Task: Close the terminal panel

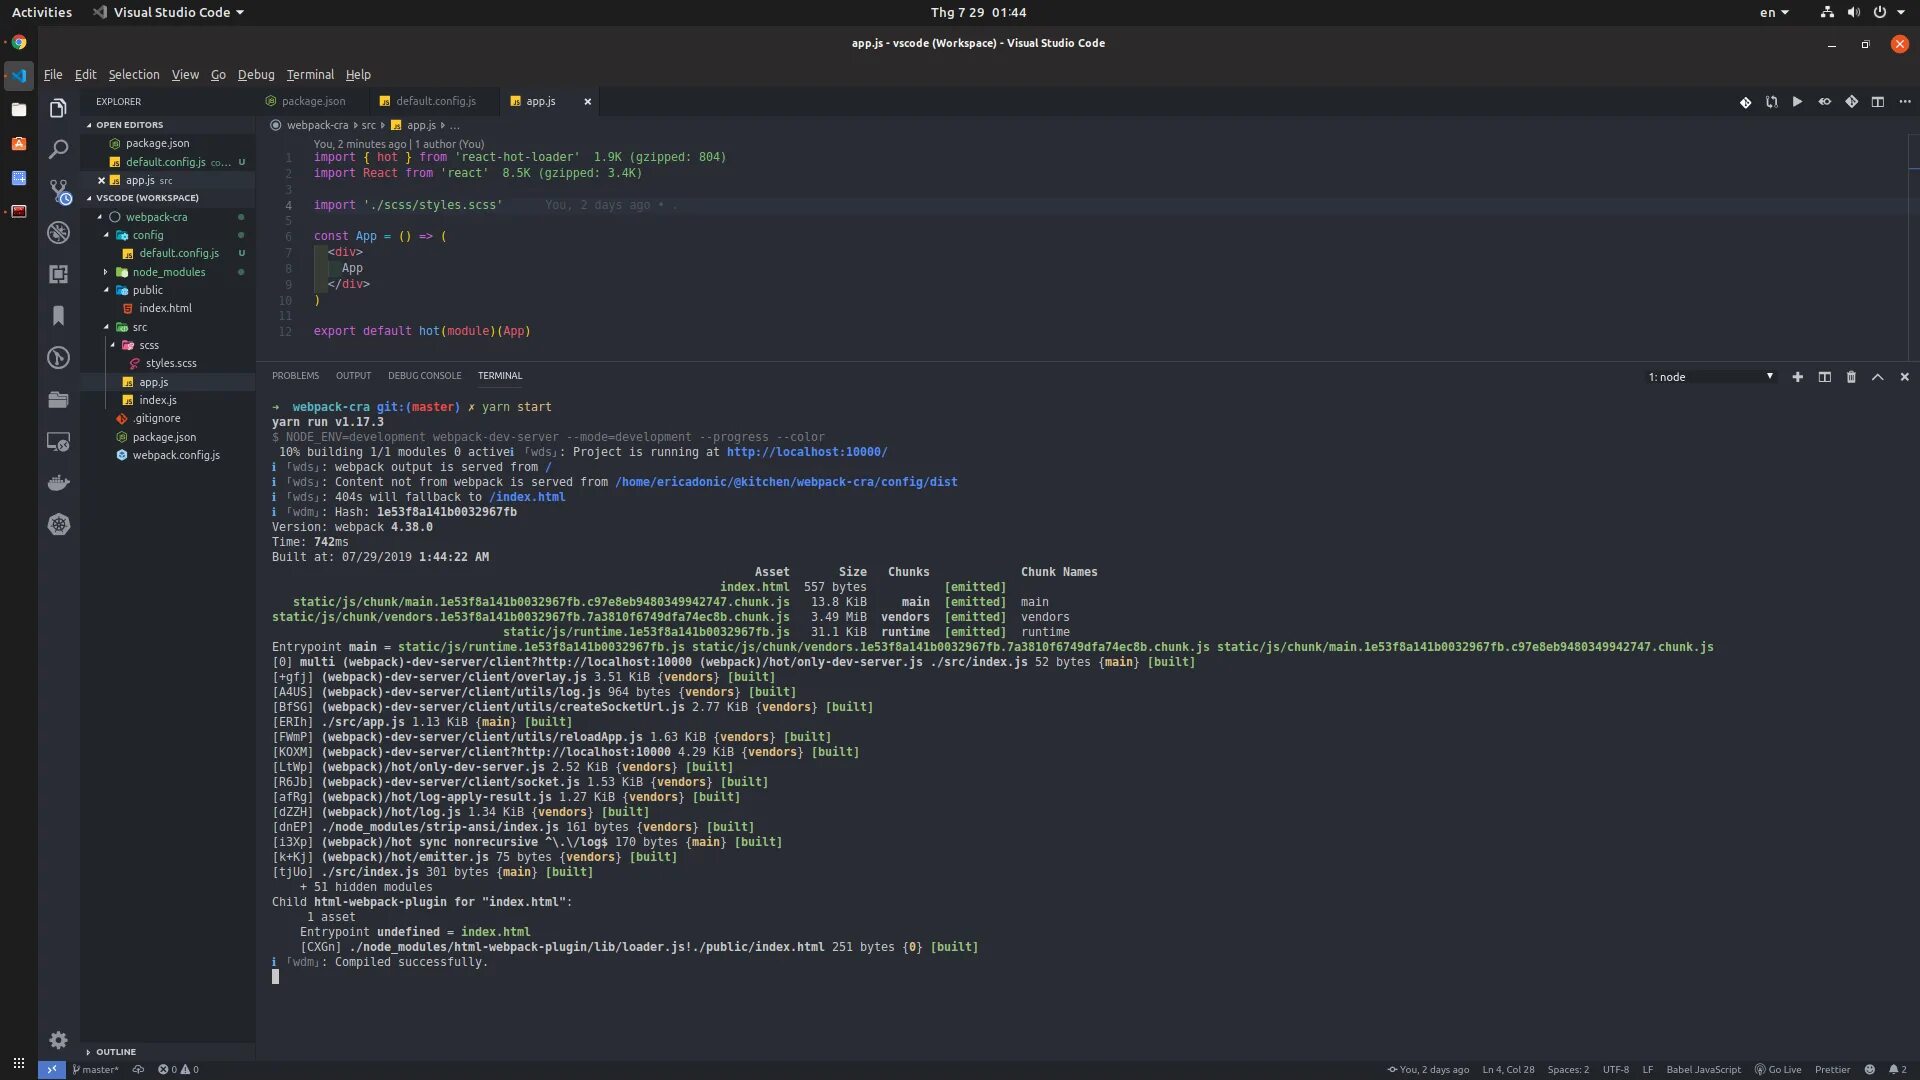Action: tap(1904, 377)
